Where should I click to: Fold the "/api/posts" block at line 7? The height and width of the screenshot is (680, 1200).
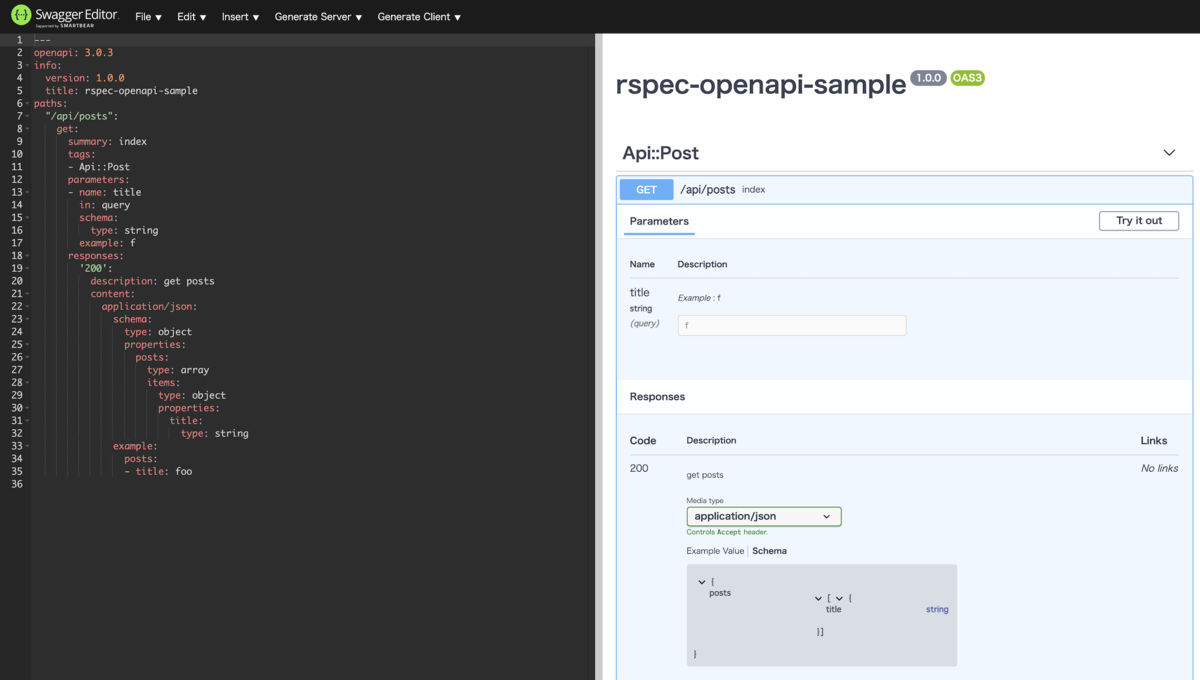coord(27,116)
